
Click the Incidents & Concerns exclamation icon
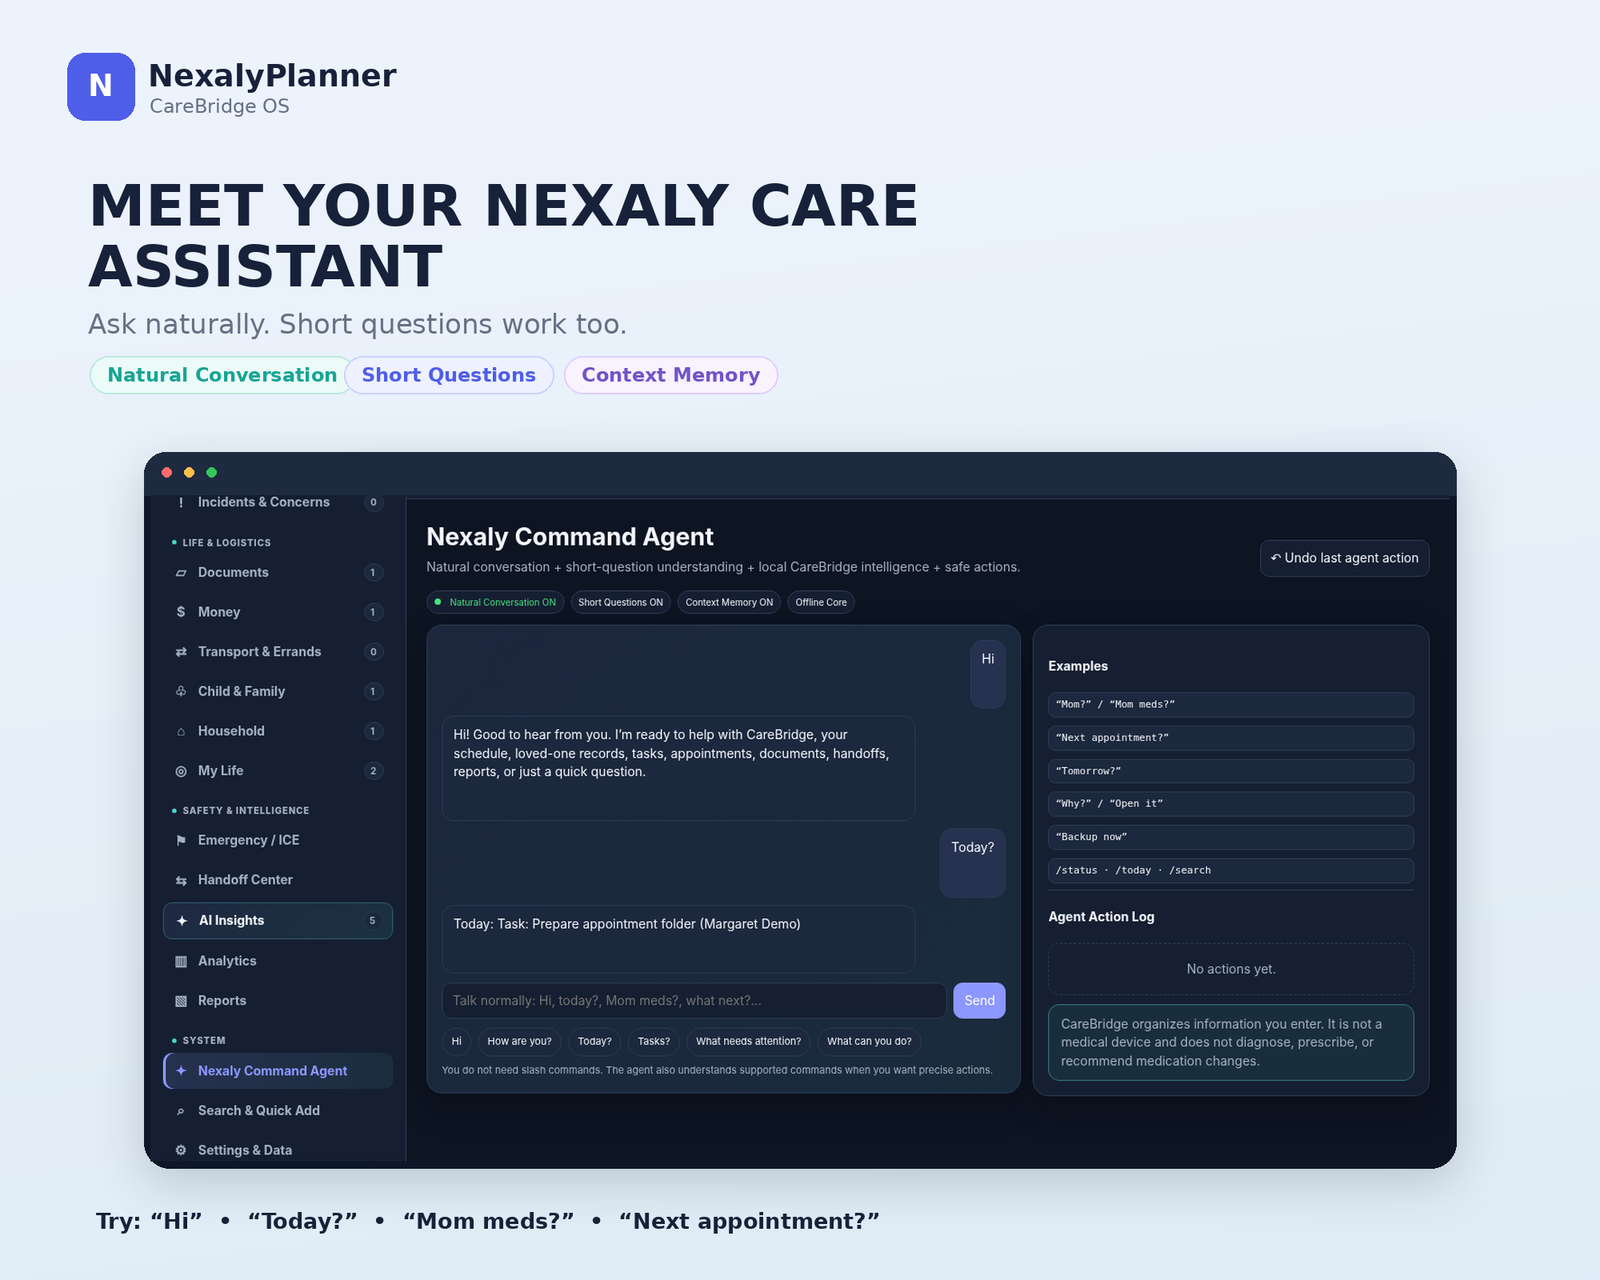point(181,502)
